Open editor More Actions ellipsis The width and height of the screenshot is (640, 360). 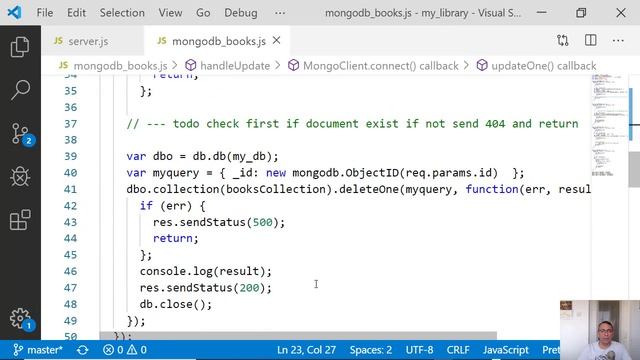coord(618,40)
